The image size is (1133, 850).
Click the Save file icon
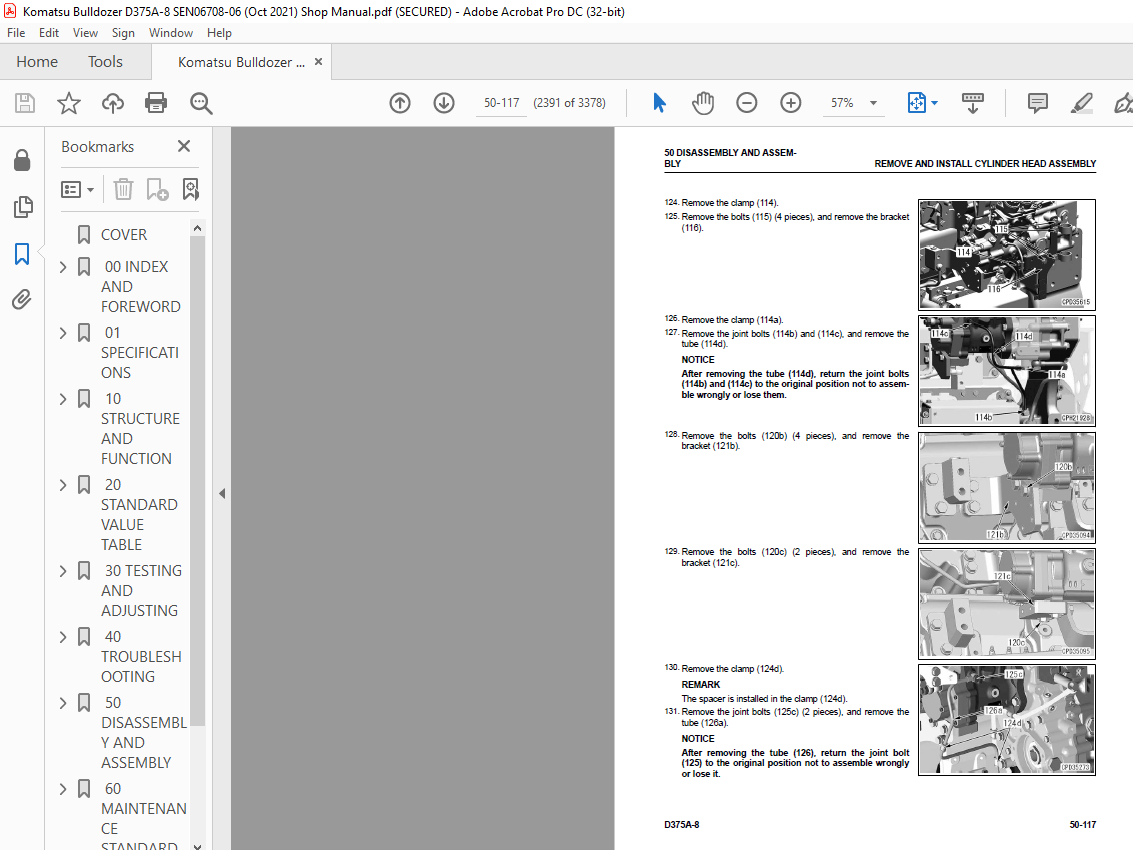coord(25,103)
